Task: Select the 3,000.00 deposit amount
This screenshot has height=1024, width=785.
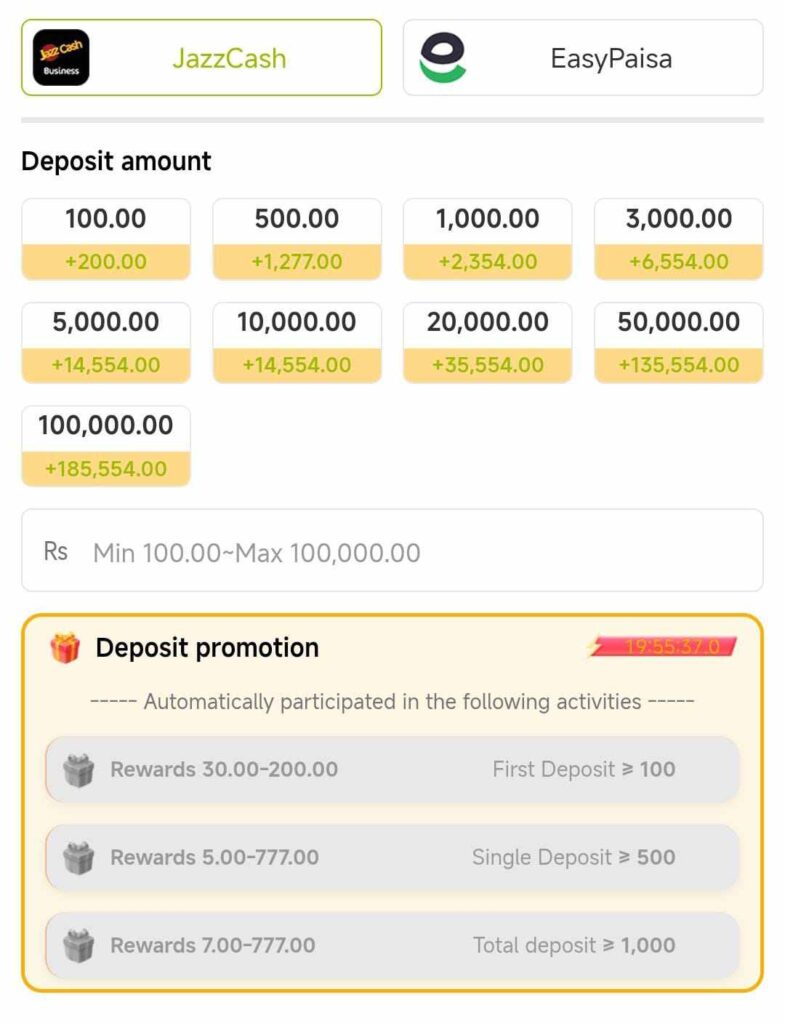Action: click(x=679, y=239)
